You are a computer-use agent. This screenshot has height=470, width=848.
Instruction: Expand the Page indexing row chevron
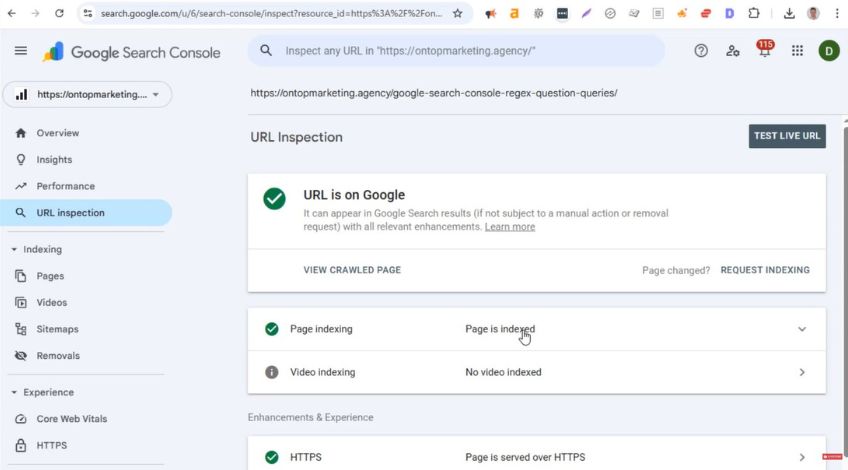coord(801,329)
